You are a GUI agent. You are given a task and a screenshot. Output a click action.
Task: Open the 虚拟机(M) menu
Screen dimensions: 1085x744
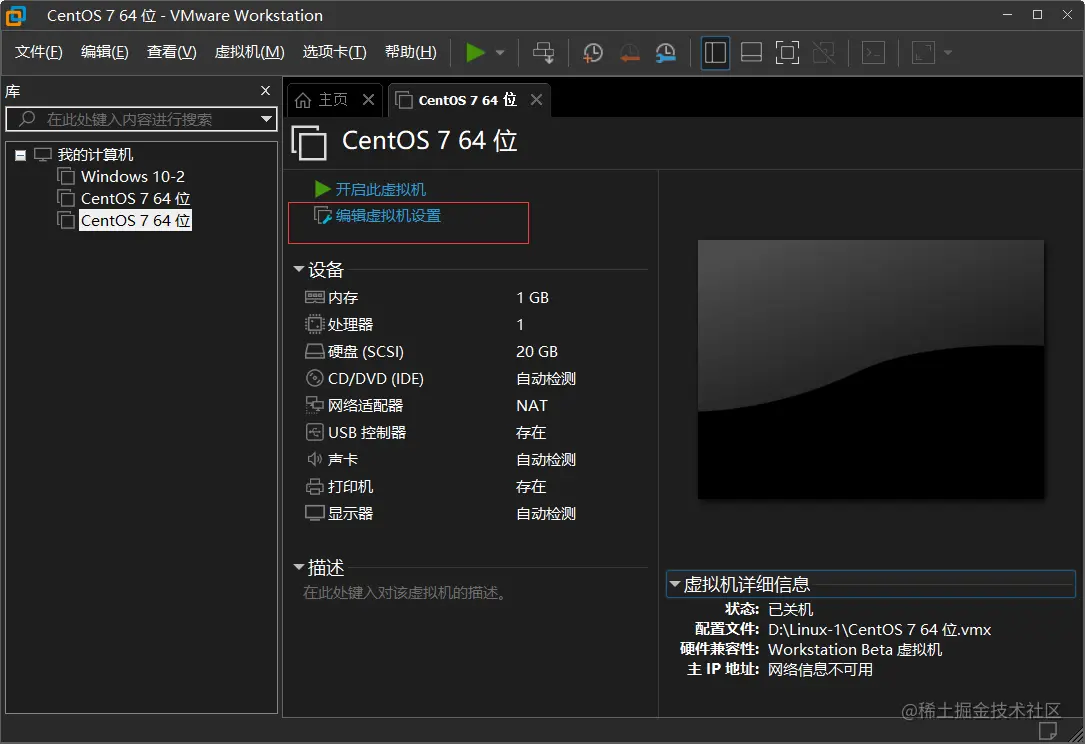tap(249, 52)
